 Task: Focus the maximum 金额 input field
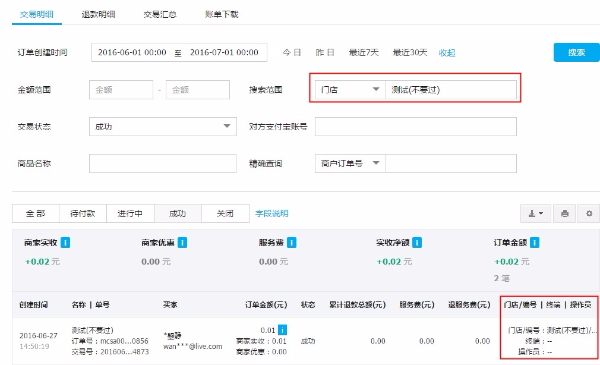[198, 90]
